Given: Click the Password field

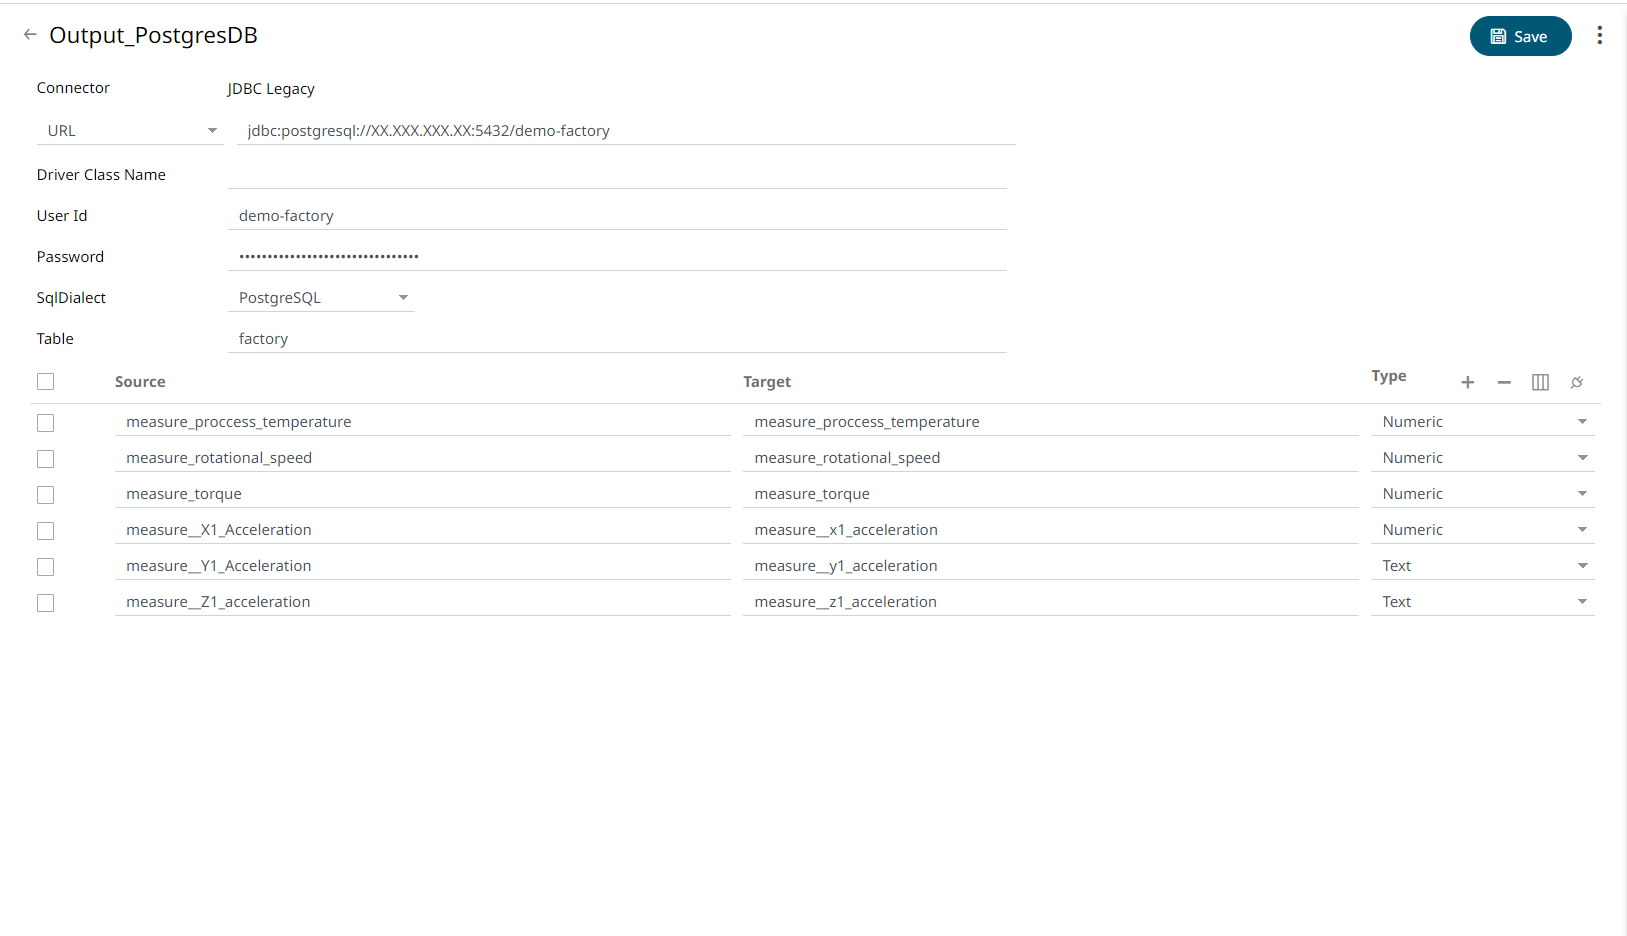Looking at the screenshot, I should (x=616, y=257).
